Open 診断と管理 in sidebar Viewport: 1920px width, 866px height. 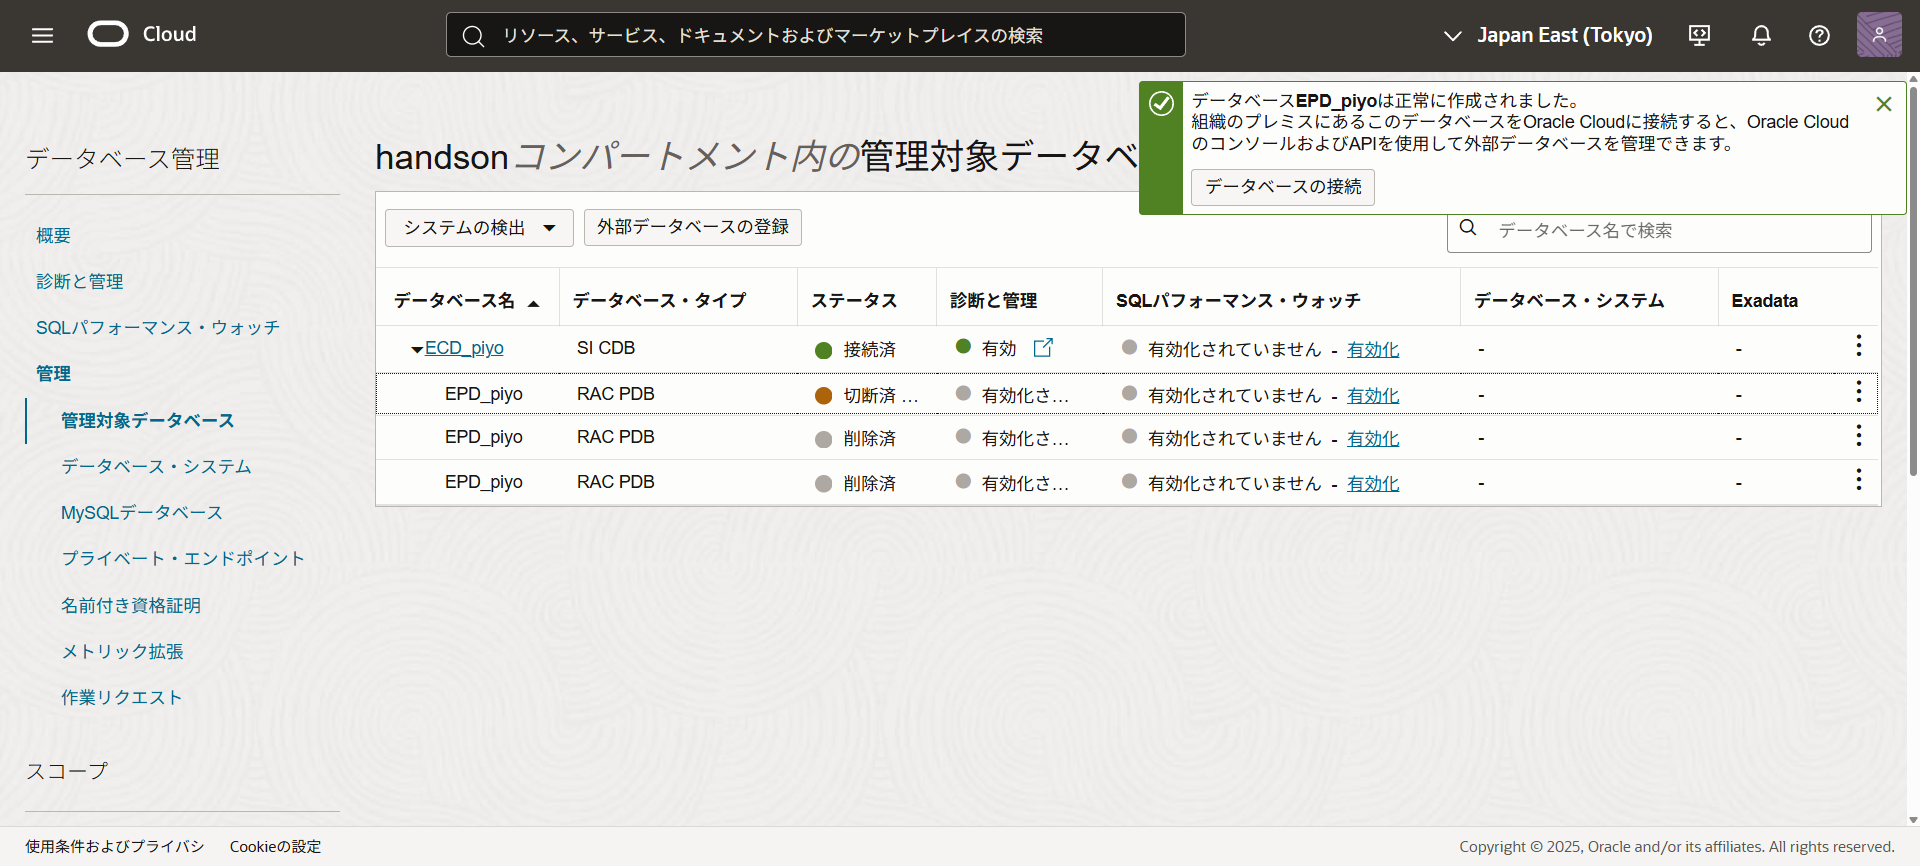click(x=79, y=282)
